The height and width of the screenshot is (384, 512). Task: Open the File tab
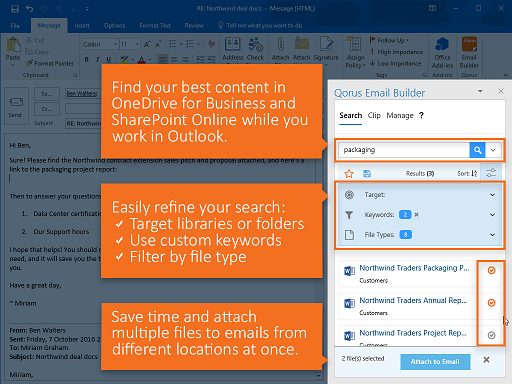(x=15, y=26)
